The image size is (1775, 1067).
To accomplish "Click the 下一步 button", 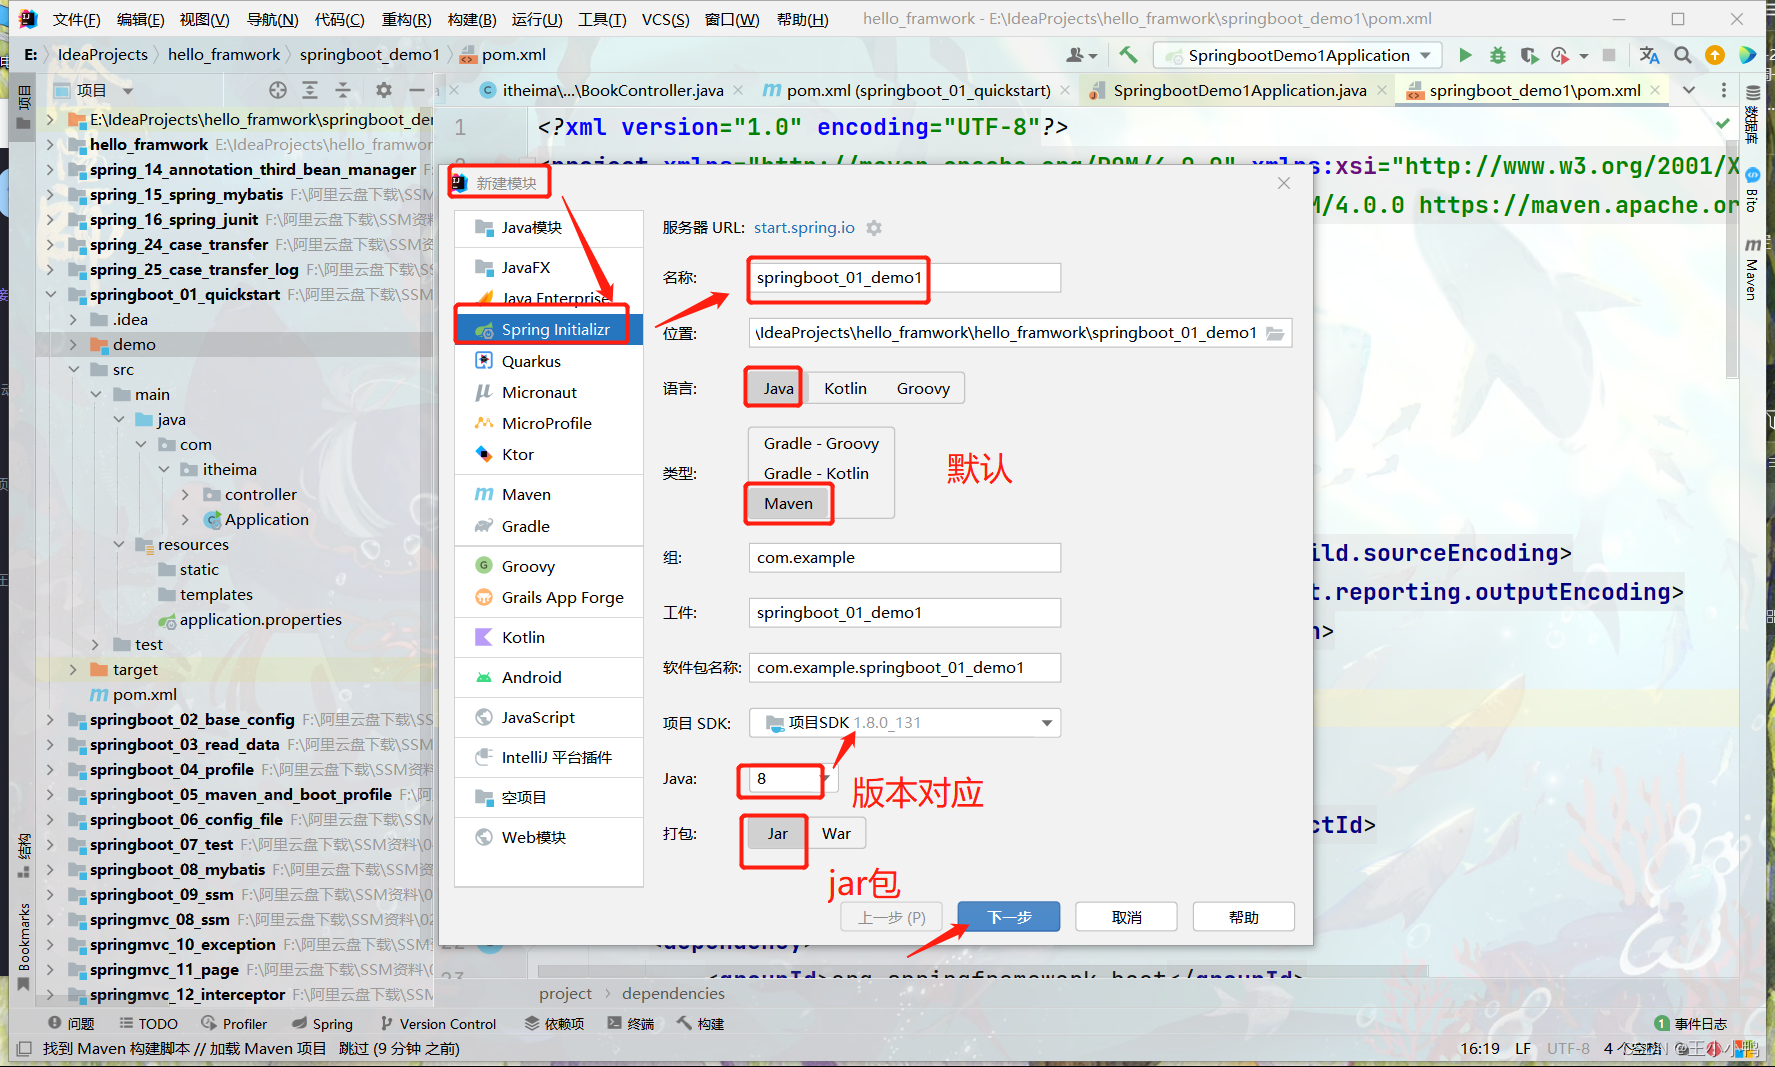I will pyautogui.click(x=1009, y=917).
